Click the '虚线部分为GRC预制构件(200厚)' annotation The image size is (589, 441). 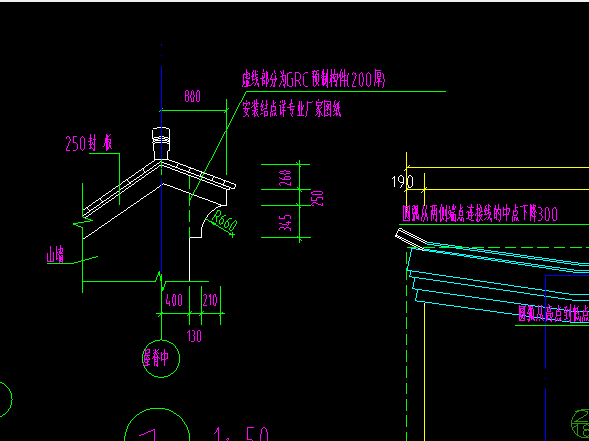[313, 79]
